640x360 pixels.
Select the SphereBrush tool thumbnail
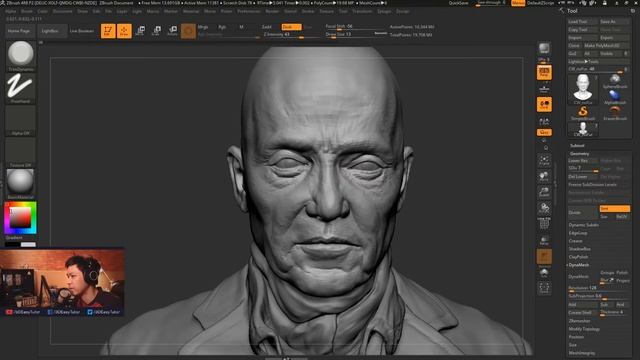point(615,80)
